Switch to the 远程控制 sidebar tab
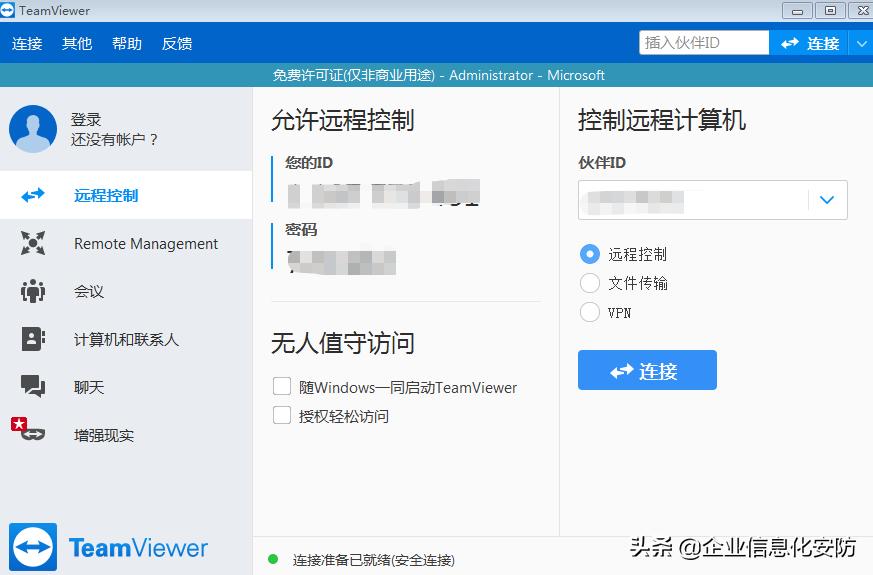Viewport: 873px width, 575px height. 126,195
